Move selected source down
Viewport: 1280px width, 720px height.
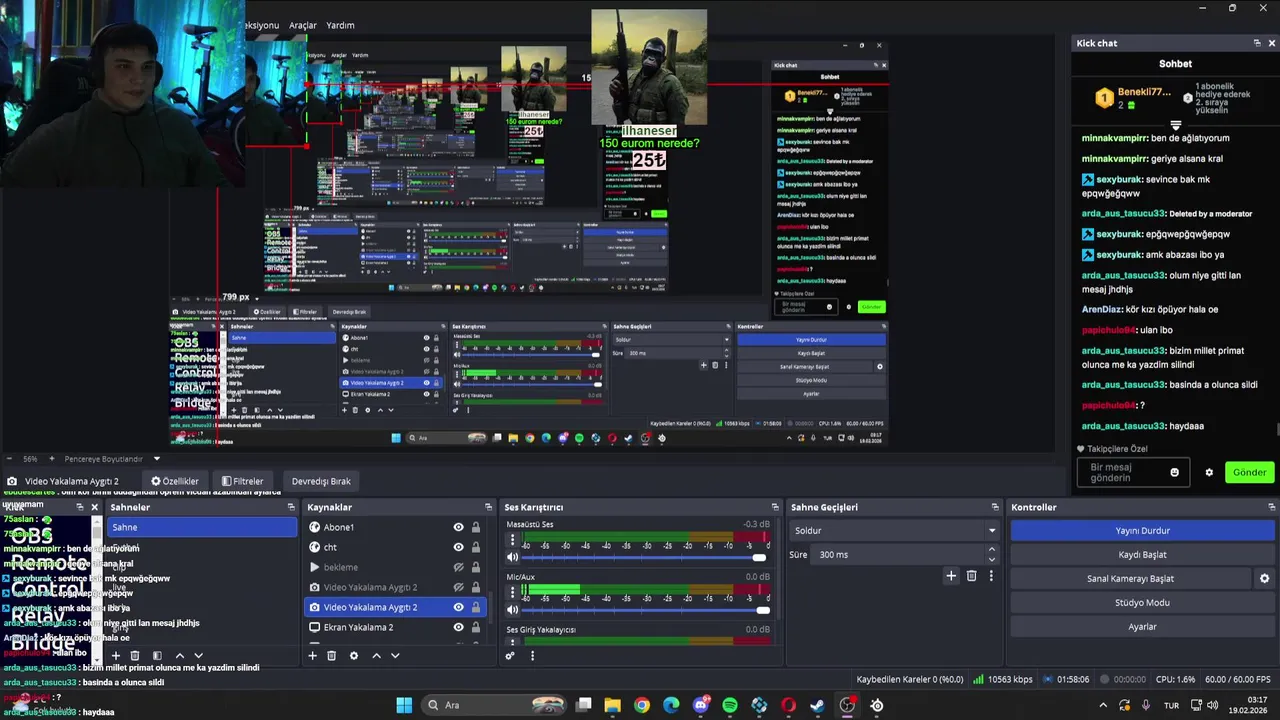click(395, 656)
